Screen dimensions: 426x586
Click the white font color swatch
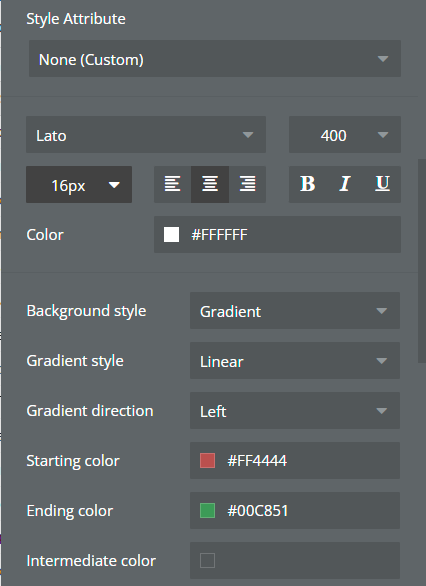171,235
